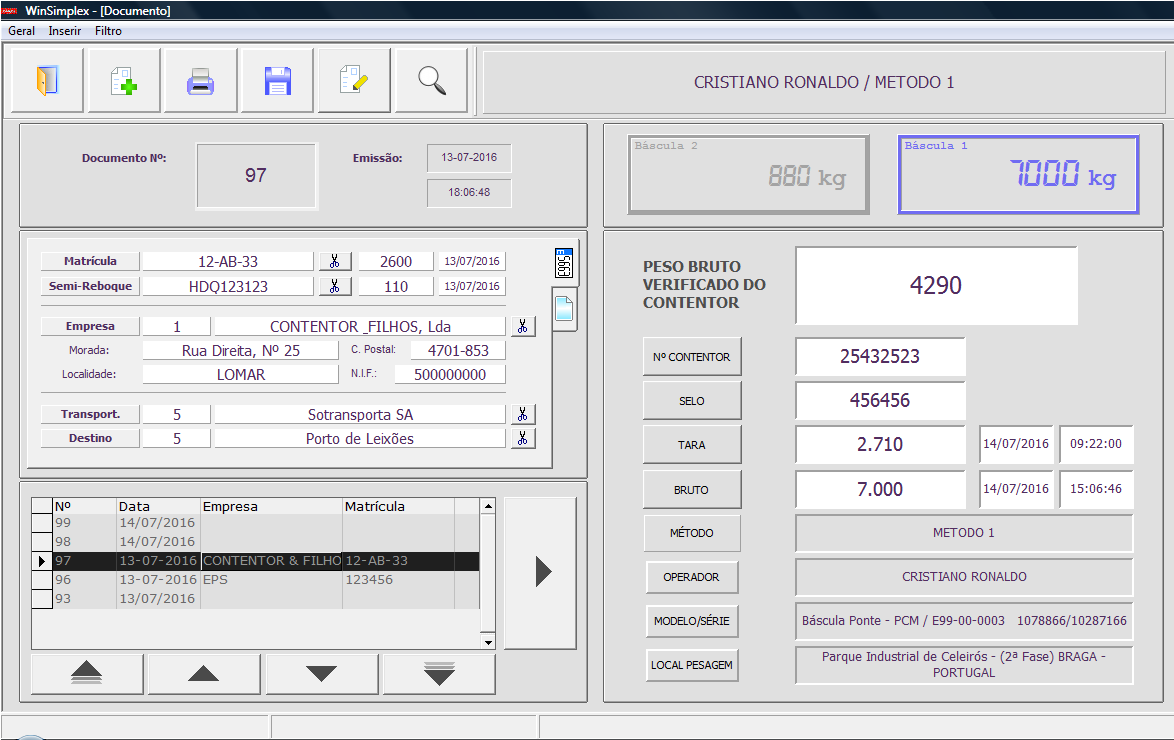This screenshot has height=740, width=1174.
Task: Click the verified gross weight box 4290
Action: coord(936,285)
